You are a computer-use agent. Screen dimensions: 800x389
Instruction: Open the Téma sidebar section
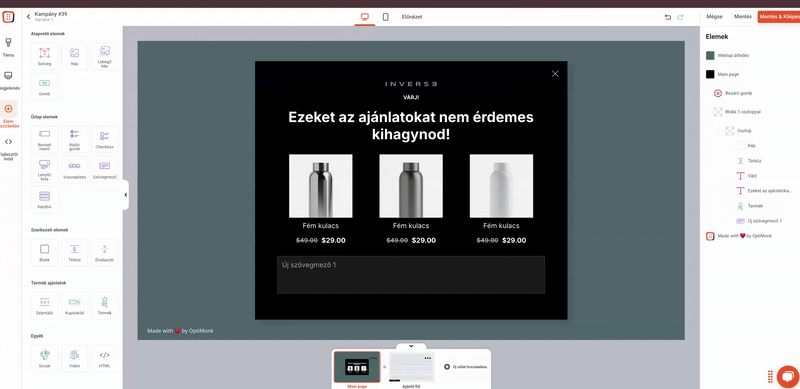(x=8, y=47)
